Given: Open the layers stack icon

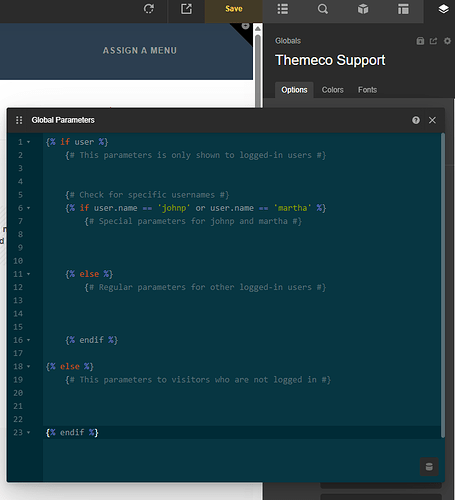Looking at the screenshot, I should [x=443, y=9].
